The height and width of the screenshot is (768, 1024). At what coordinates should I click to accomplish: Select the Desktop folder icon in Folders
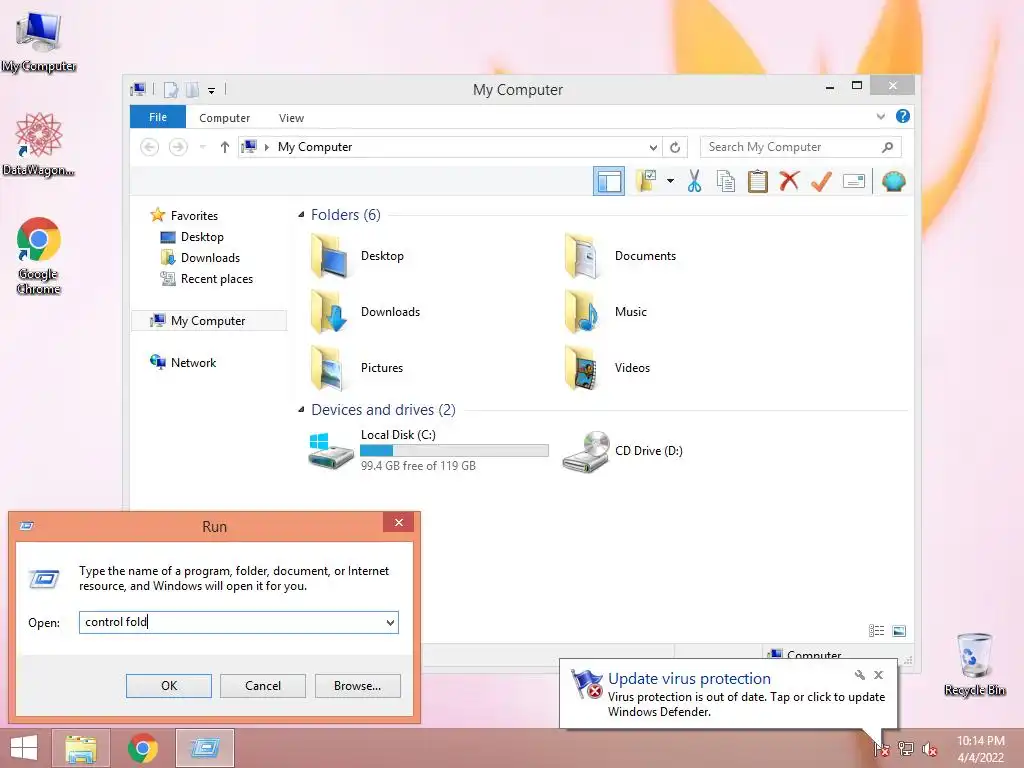click(x=328, y=257)
